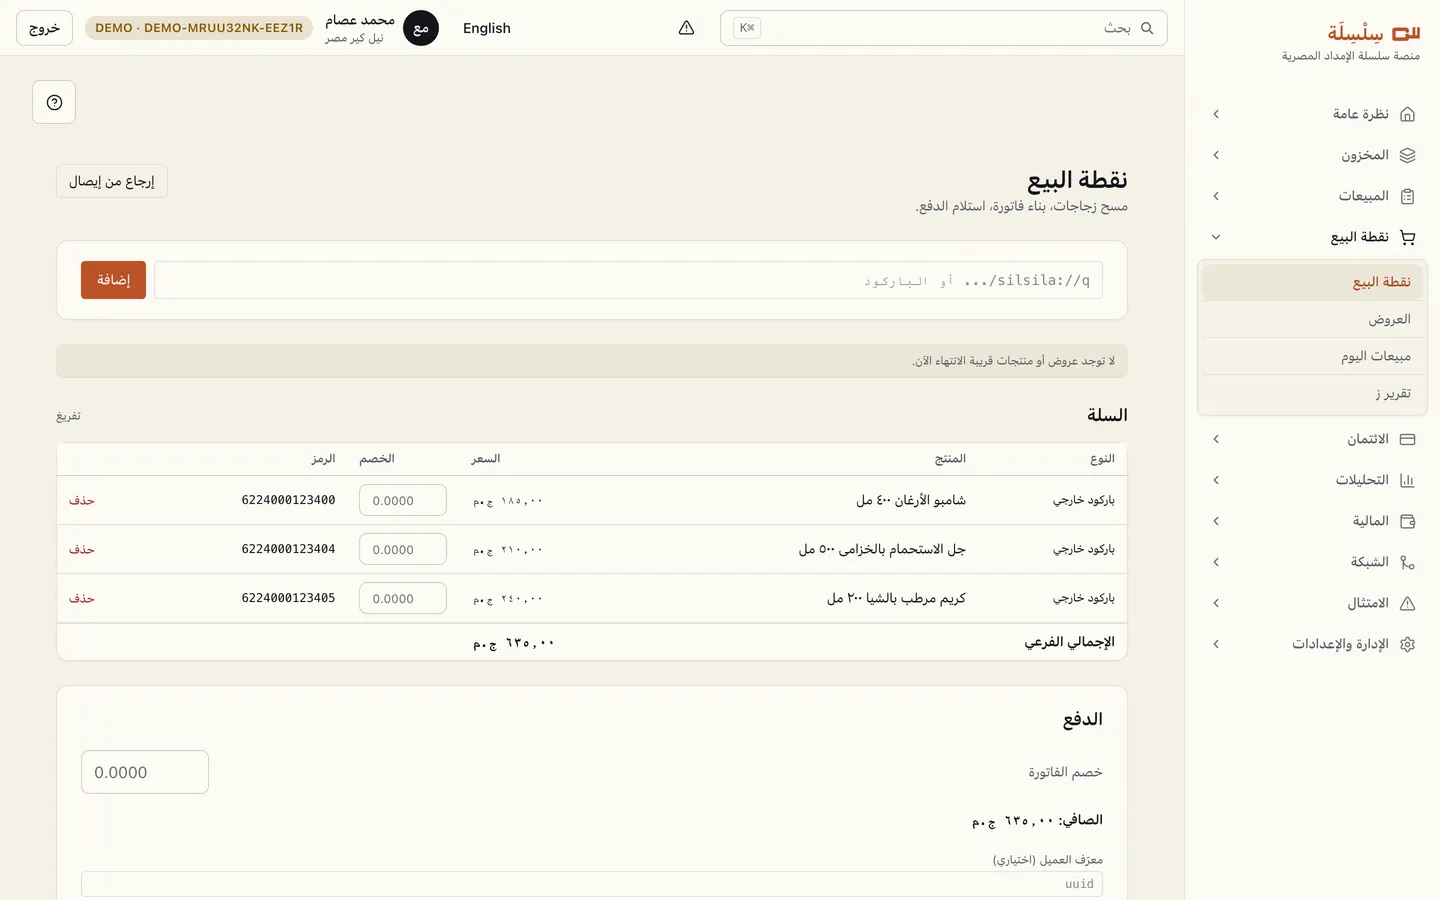This screenshot has width=1440, height=900.
Task: Click the product name شامبو الأرغان ٤٠٠ مل
Action: (911, 500)
